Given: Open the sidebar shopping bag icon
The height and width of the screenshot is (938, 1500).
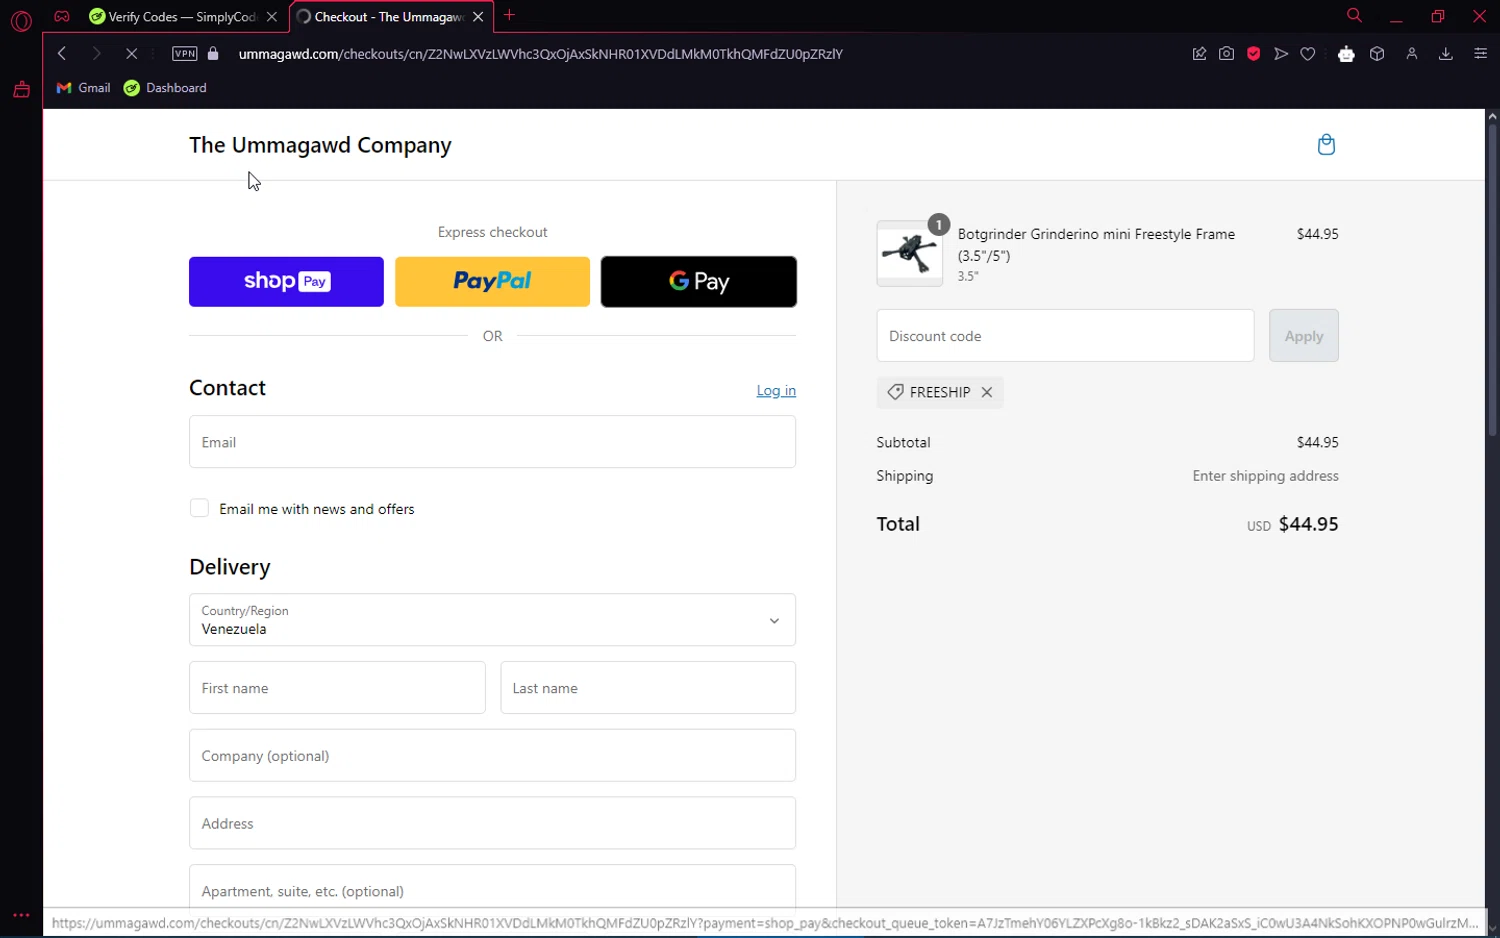Looking at the screenshot, I should click(x=21, y=90).
